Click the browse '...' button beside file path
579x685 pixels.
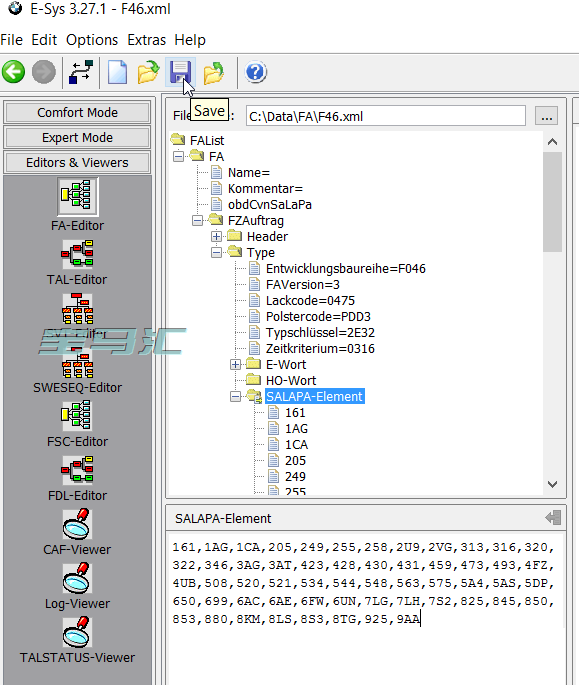point(546,116)
